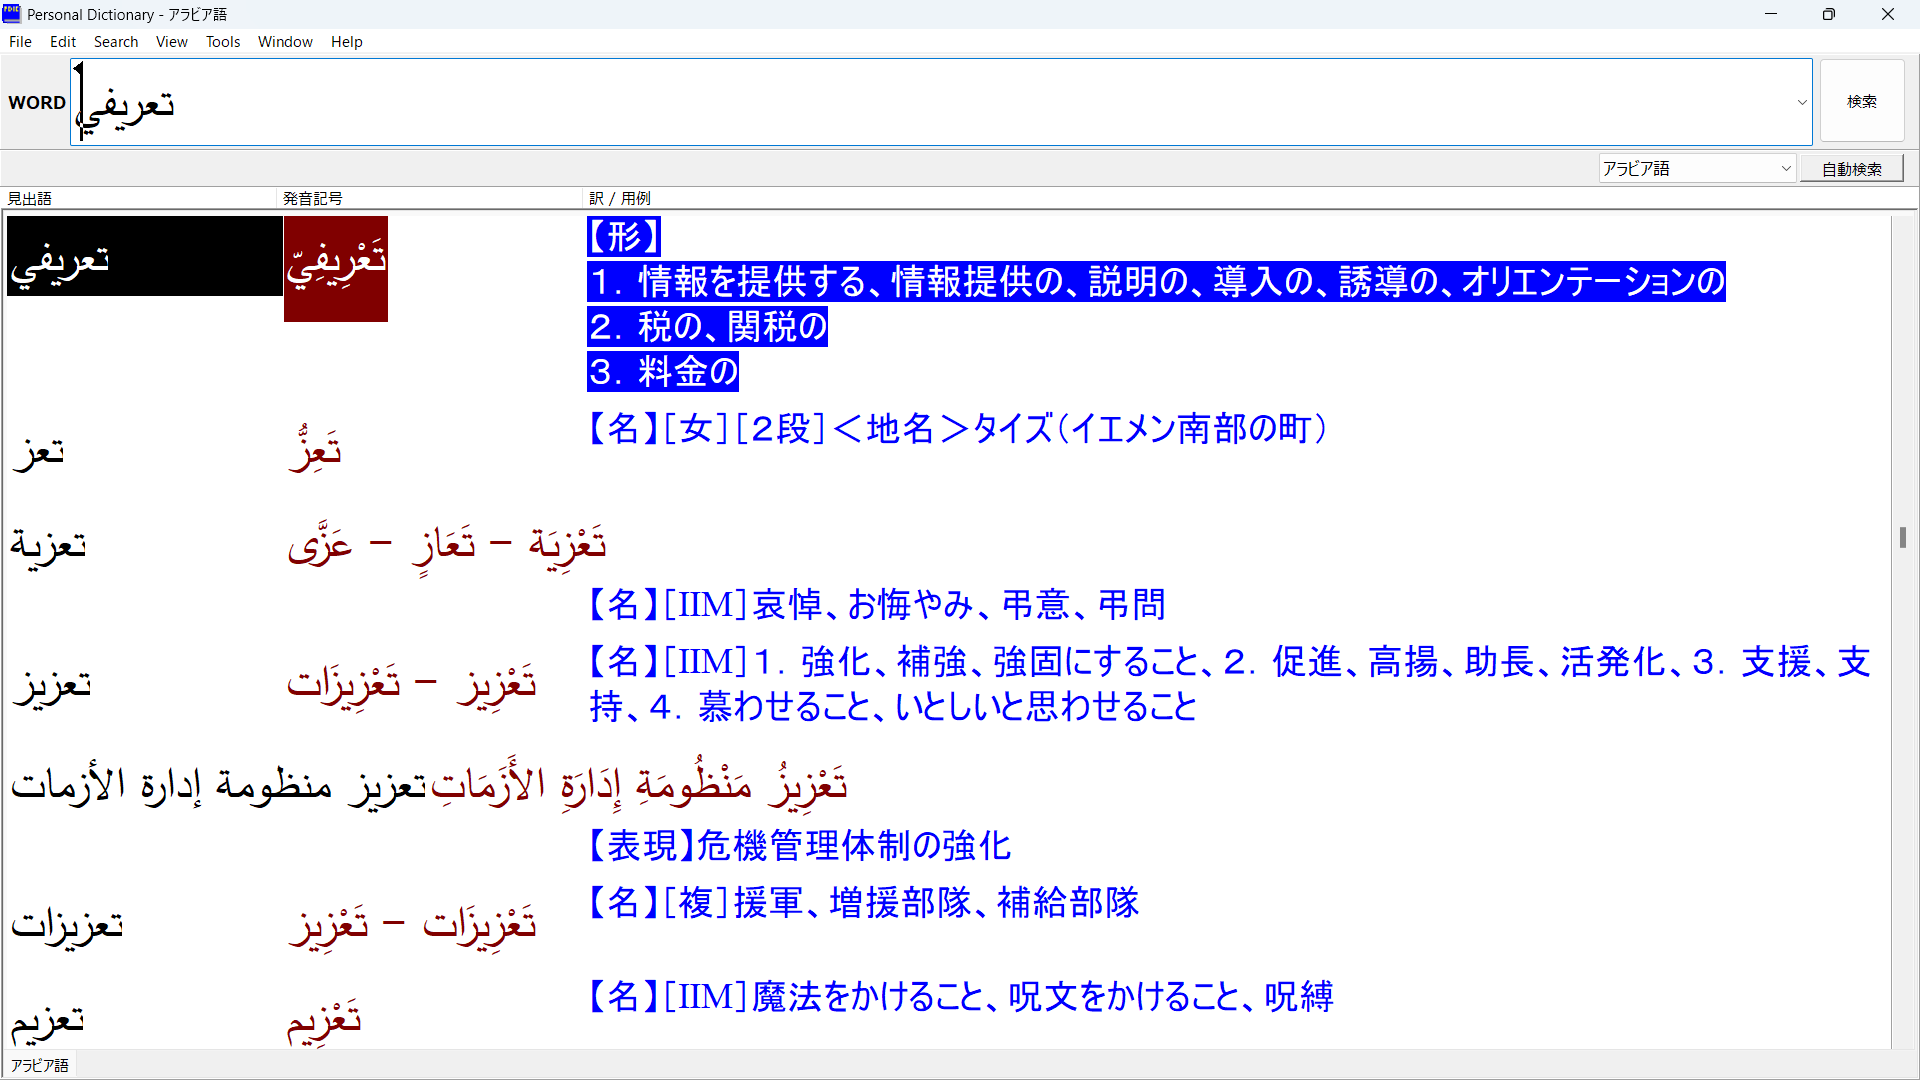Open the Edit menu

tap(62, 41)
